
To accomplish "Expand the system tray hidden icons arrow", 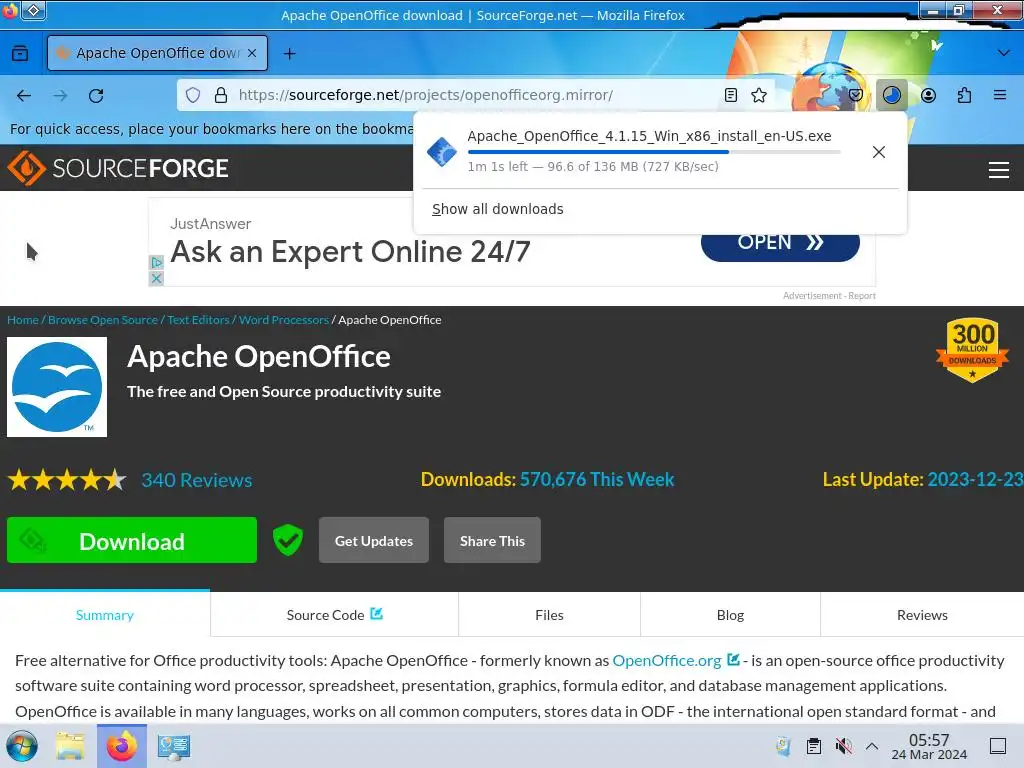I will 872,746.
